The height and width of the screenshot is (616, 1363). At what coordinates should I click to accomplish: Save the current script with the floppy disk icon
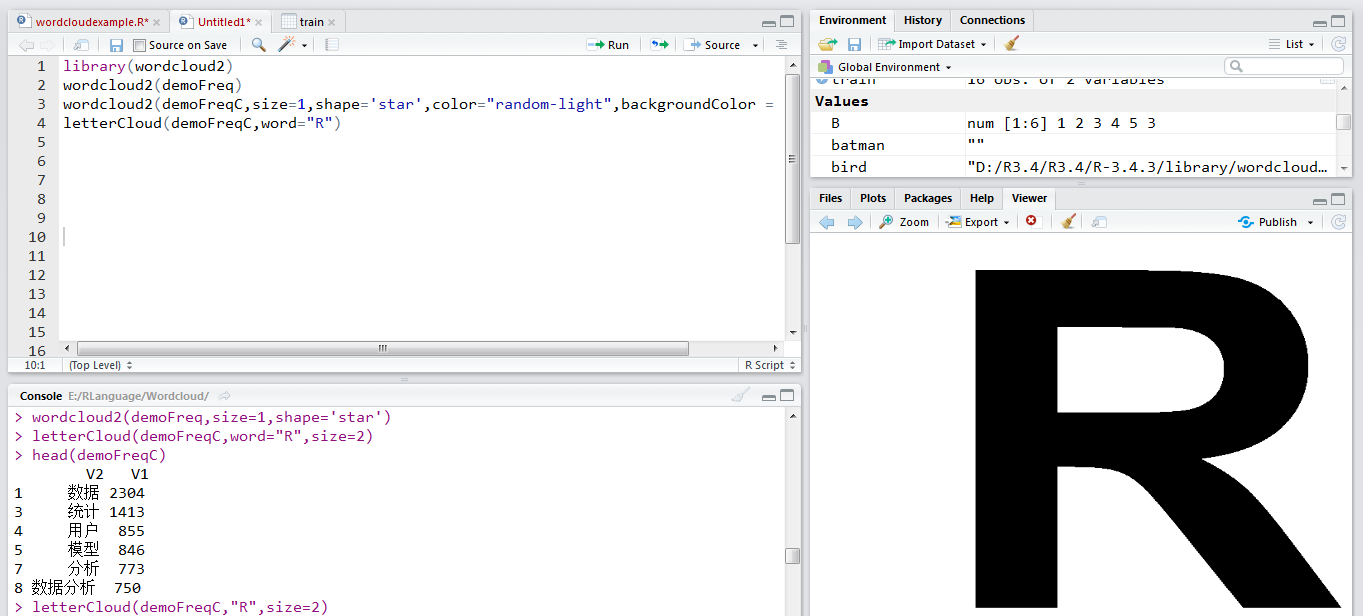coord(116,45)
